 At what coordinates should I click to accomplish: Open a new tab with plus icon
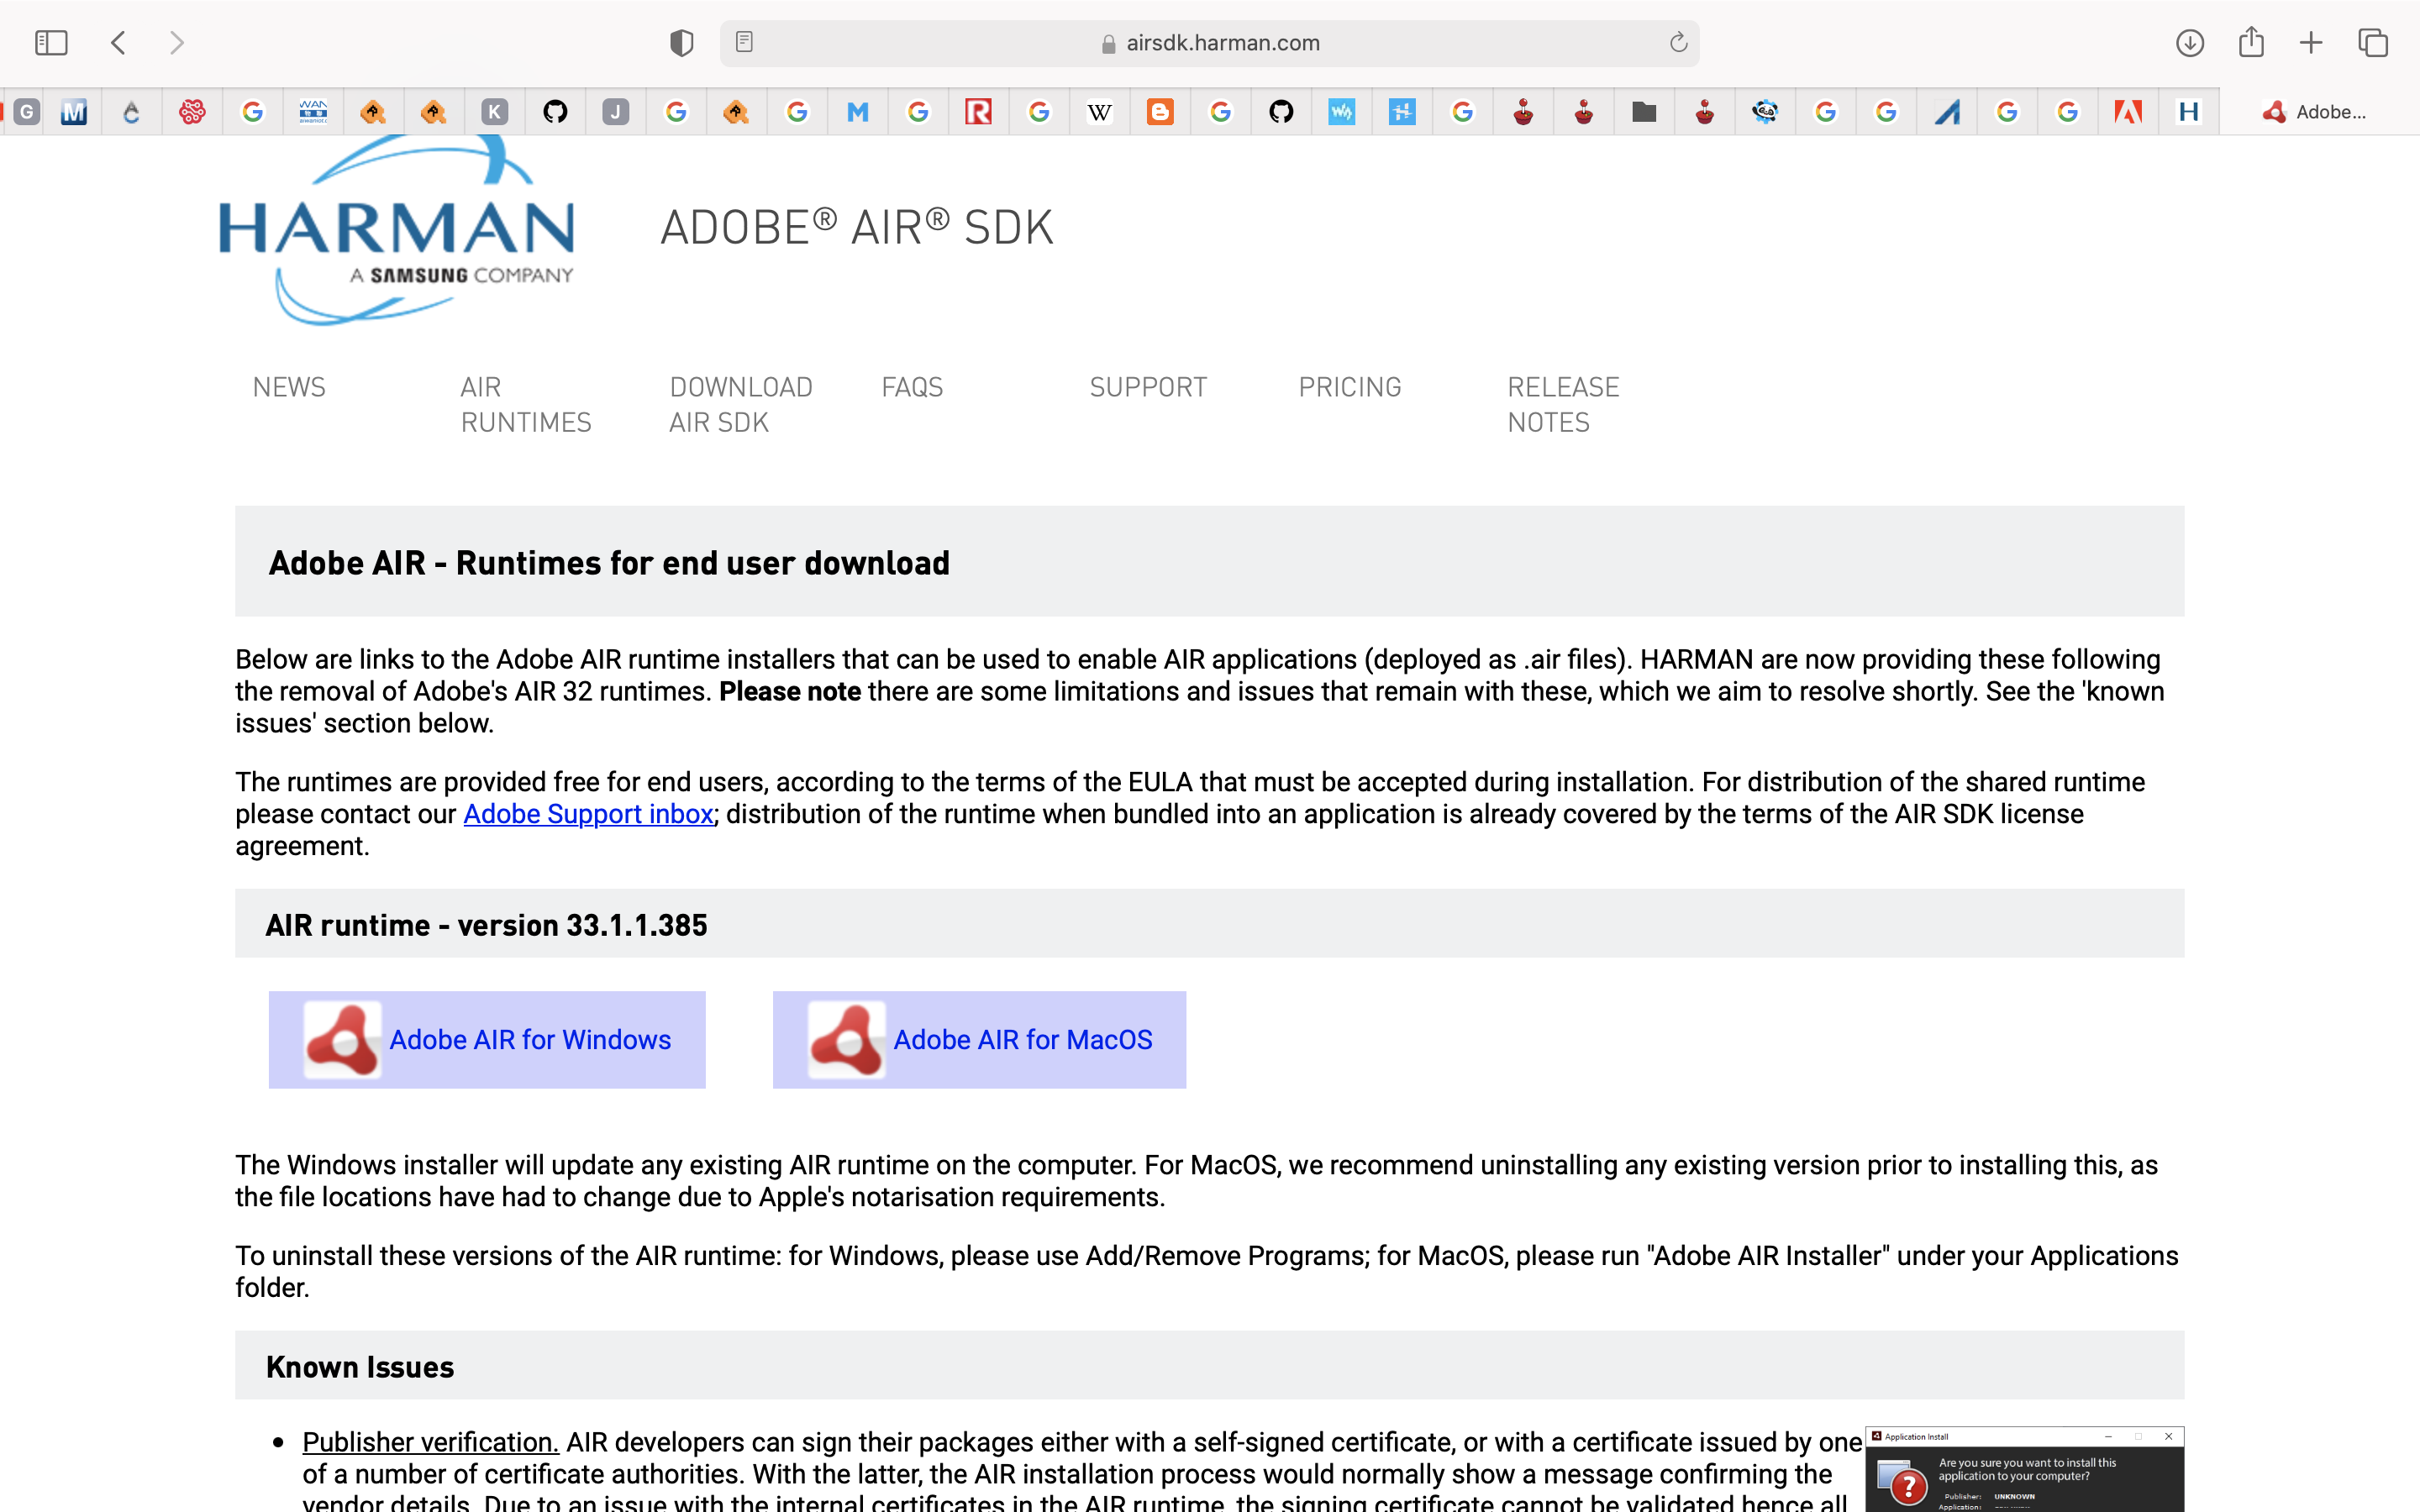point(2311,43)
